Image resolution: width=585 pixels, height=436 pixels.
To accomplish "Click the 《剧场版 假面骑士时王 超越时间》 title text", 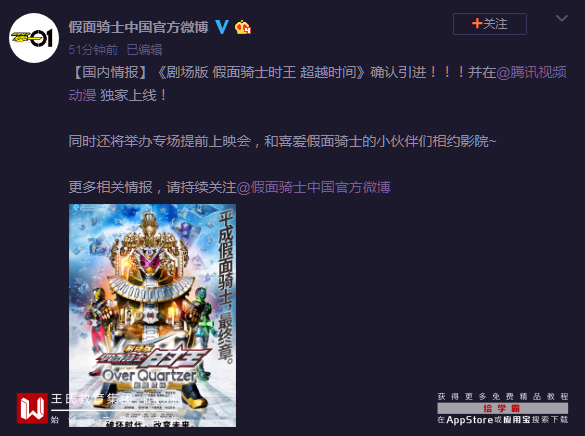I will click(x=261, y=72).
